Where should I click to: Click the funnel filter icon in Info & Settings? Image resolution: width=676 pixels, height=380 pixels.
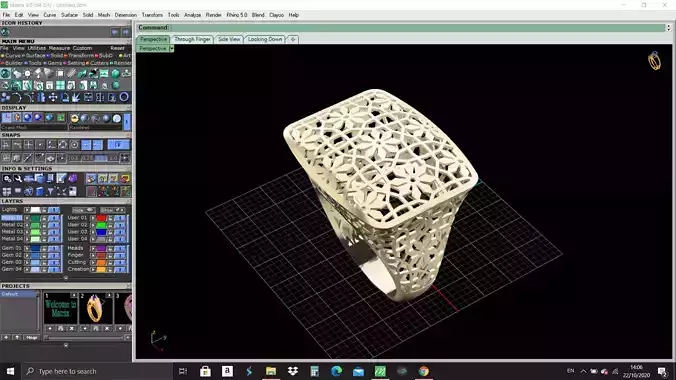(x=50, y=191)
